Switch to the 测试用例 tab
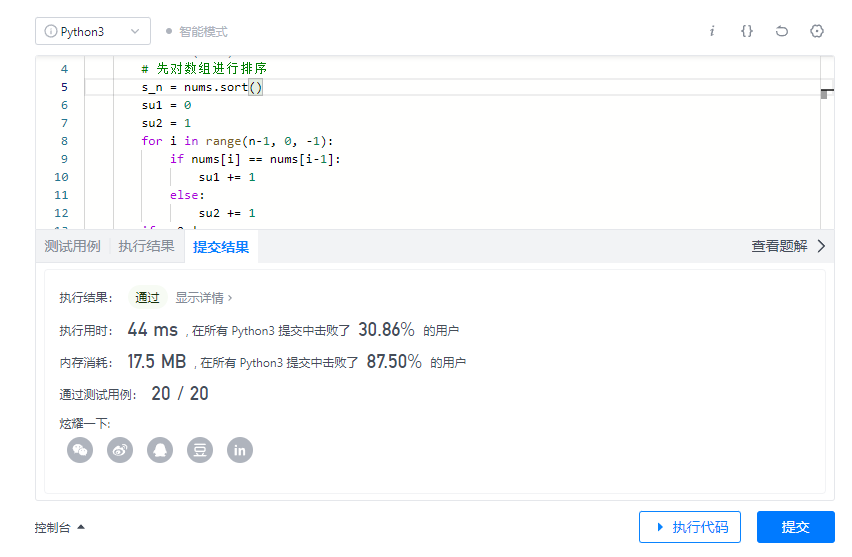Image resolution: width=852 pixels, height=557 pixels. (72, 246)
